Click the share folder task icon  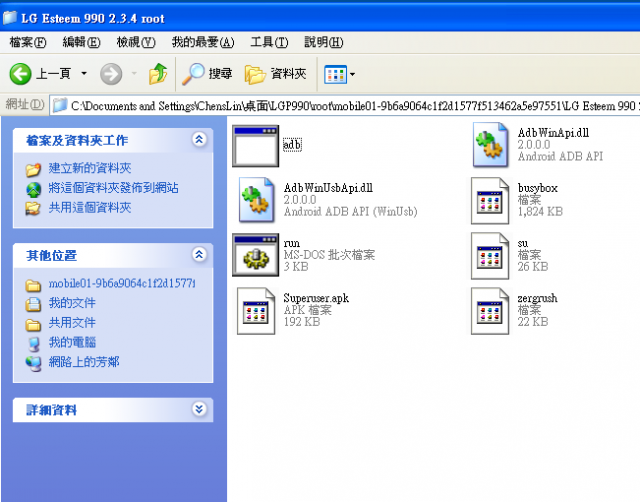pyautogui.click(x=33, y=208)
